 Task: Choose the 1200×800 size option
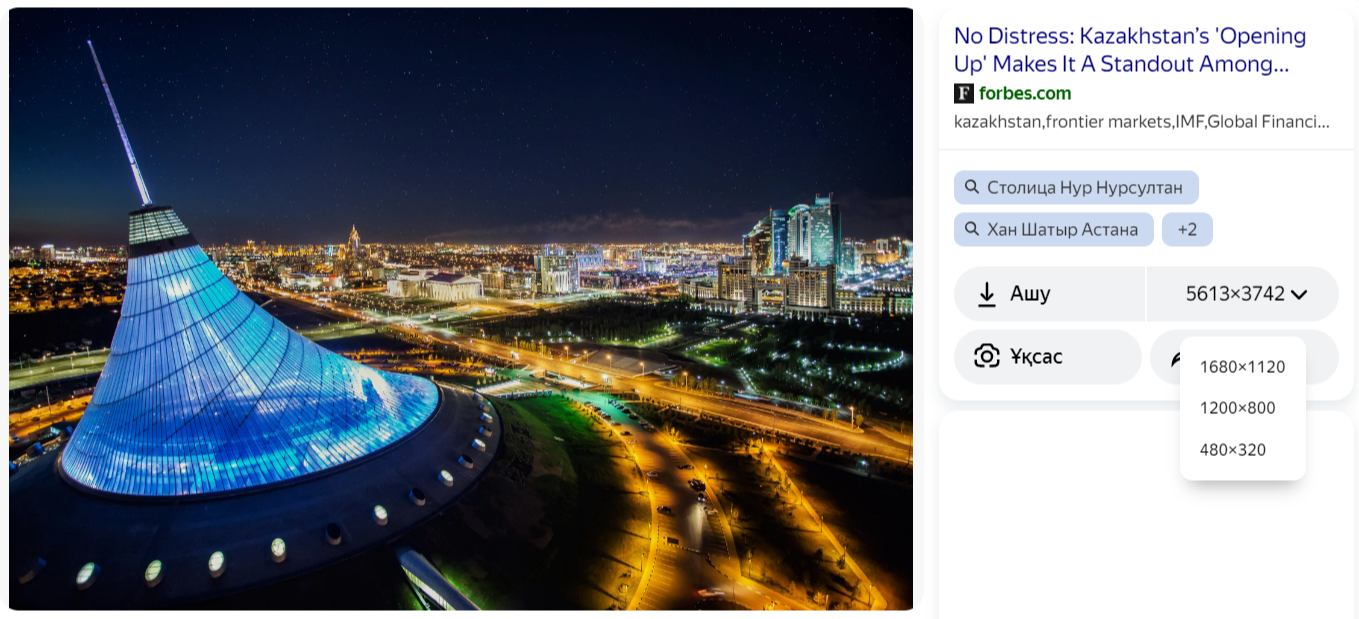(1238, 408)
